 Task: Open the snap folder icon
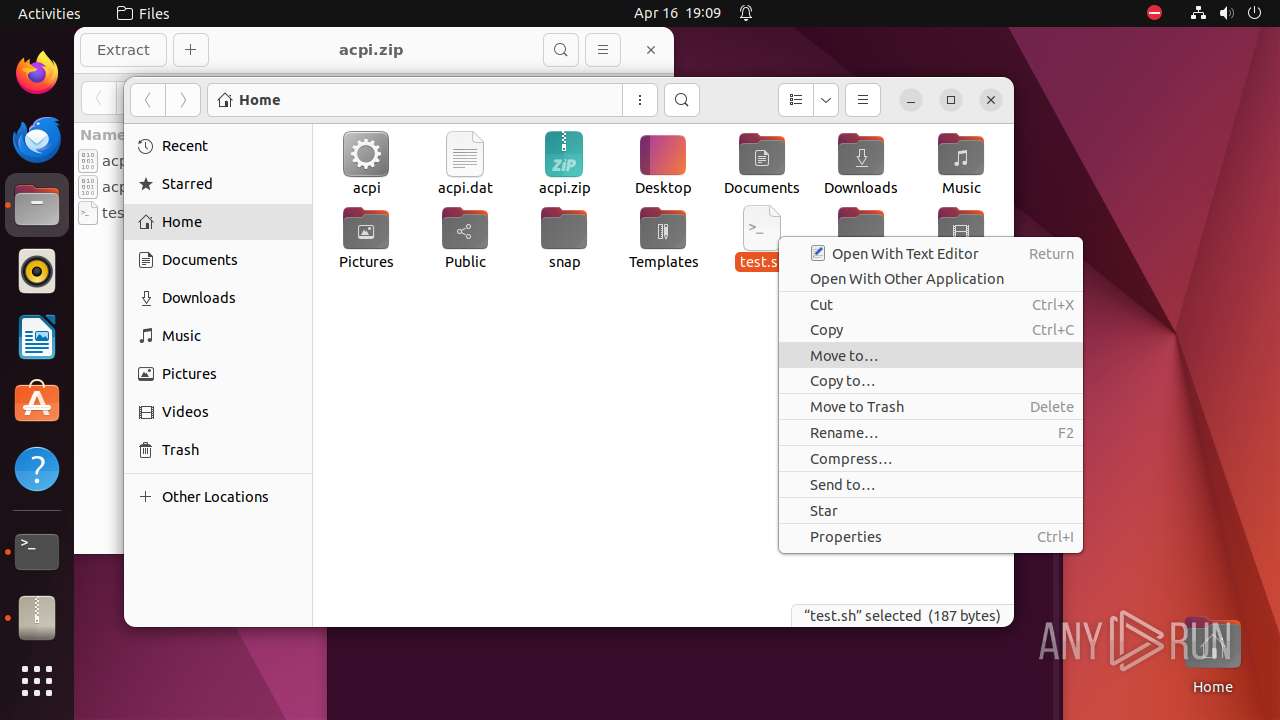tap(564, 229)
